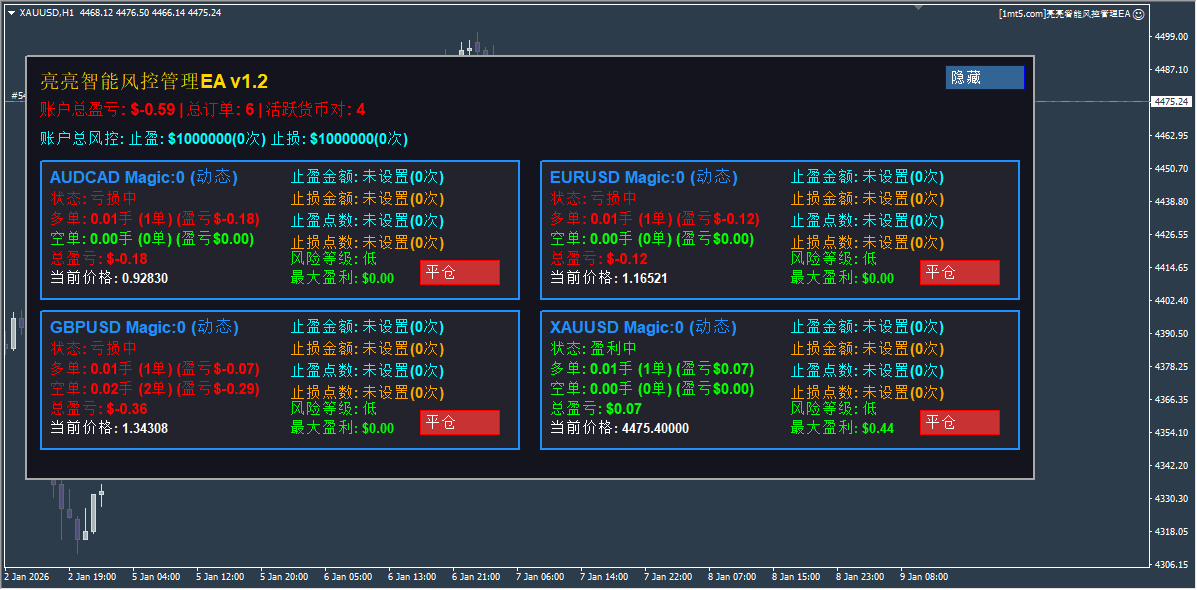Close XAUUSD positions with its 平仓 button

(959, 423)
